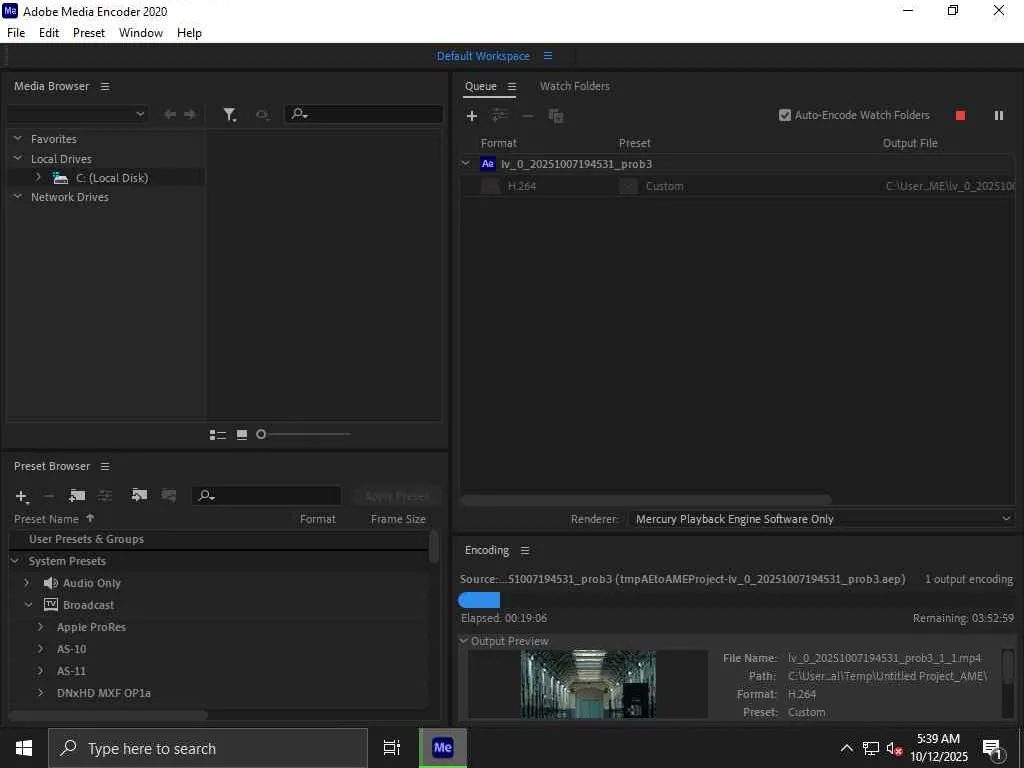Screen dimensions: 1024x768
Task: Switch Media Browser to list view
Action: (217, 434)
